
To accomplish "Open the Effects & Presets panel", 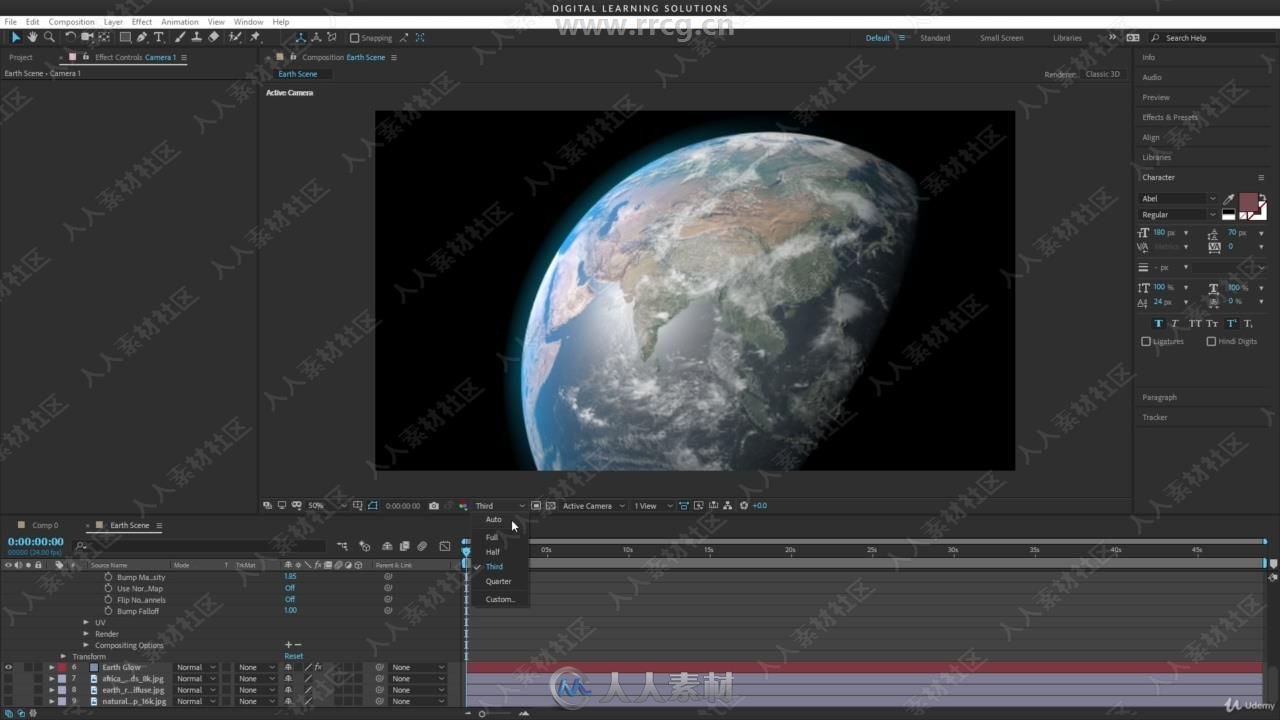I will click(1170, 117).
